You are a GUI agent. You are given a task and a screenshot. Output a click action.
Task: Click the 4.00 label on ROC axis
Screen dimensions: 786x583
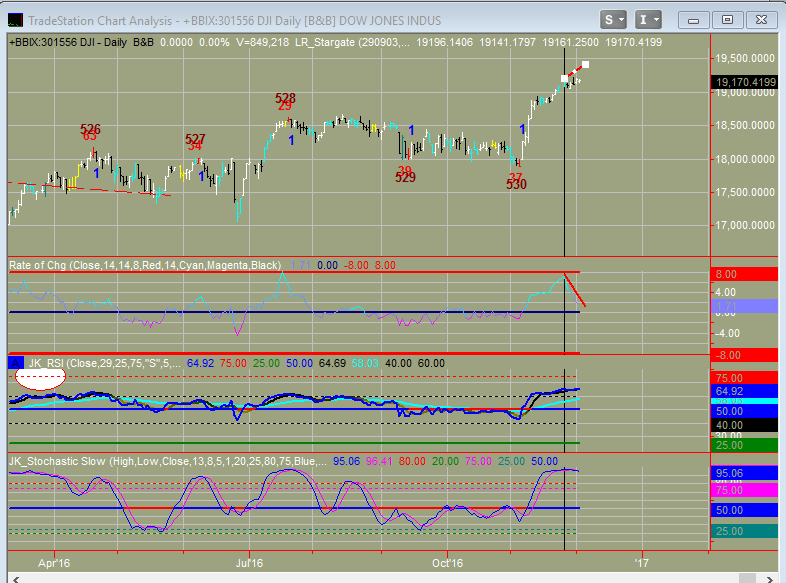click(725, 292)
